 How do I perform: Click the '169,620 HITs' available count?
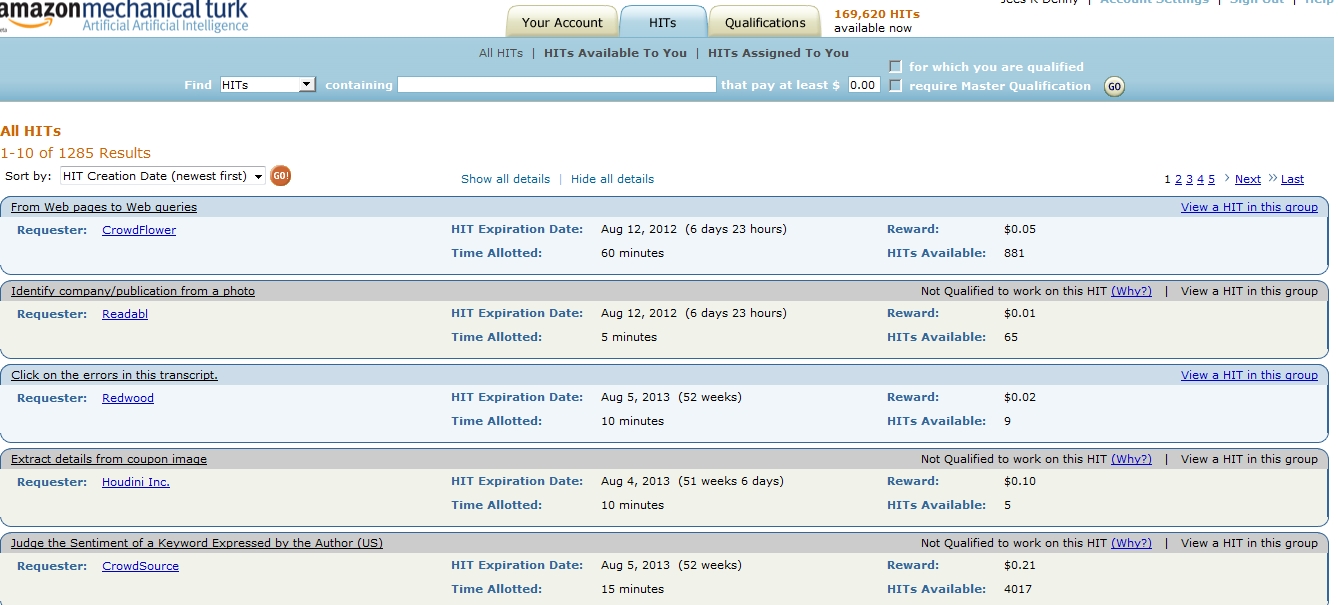point(877,14)
